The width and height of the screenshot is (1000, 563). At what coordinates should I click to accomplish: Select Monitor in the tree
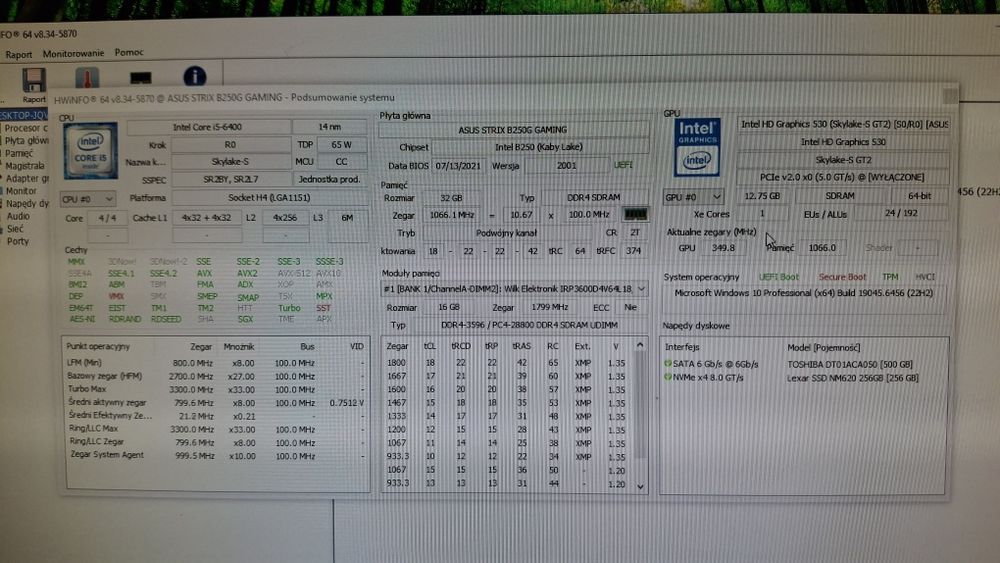coord(21,191)
